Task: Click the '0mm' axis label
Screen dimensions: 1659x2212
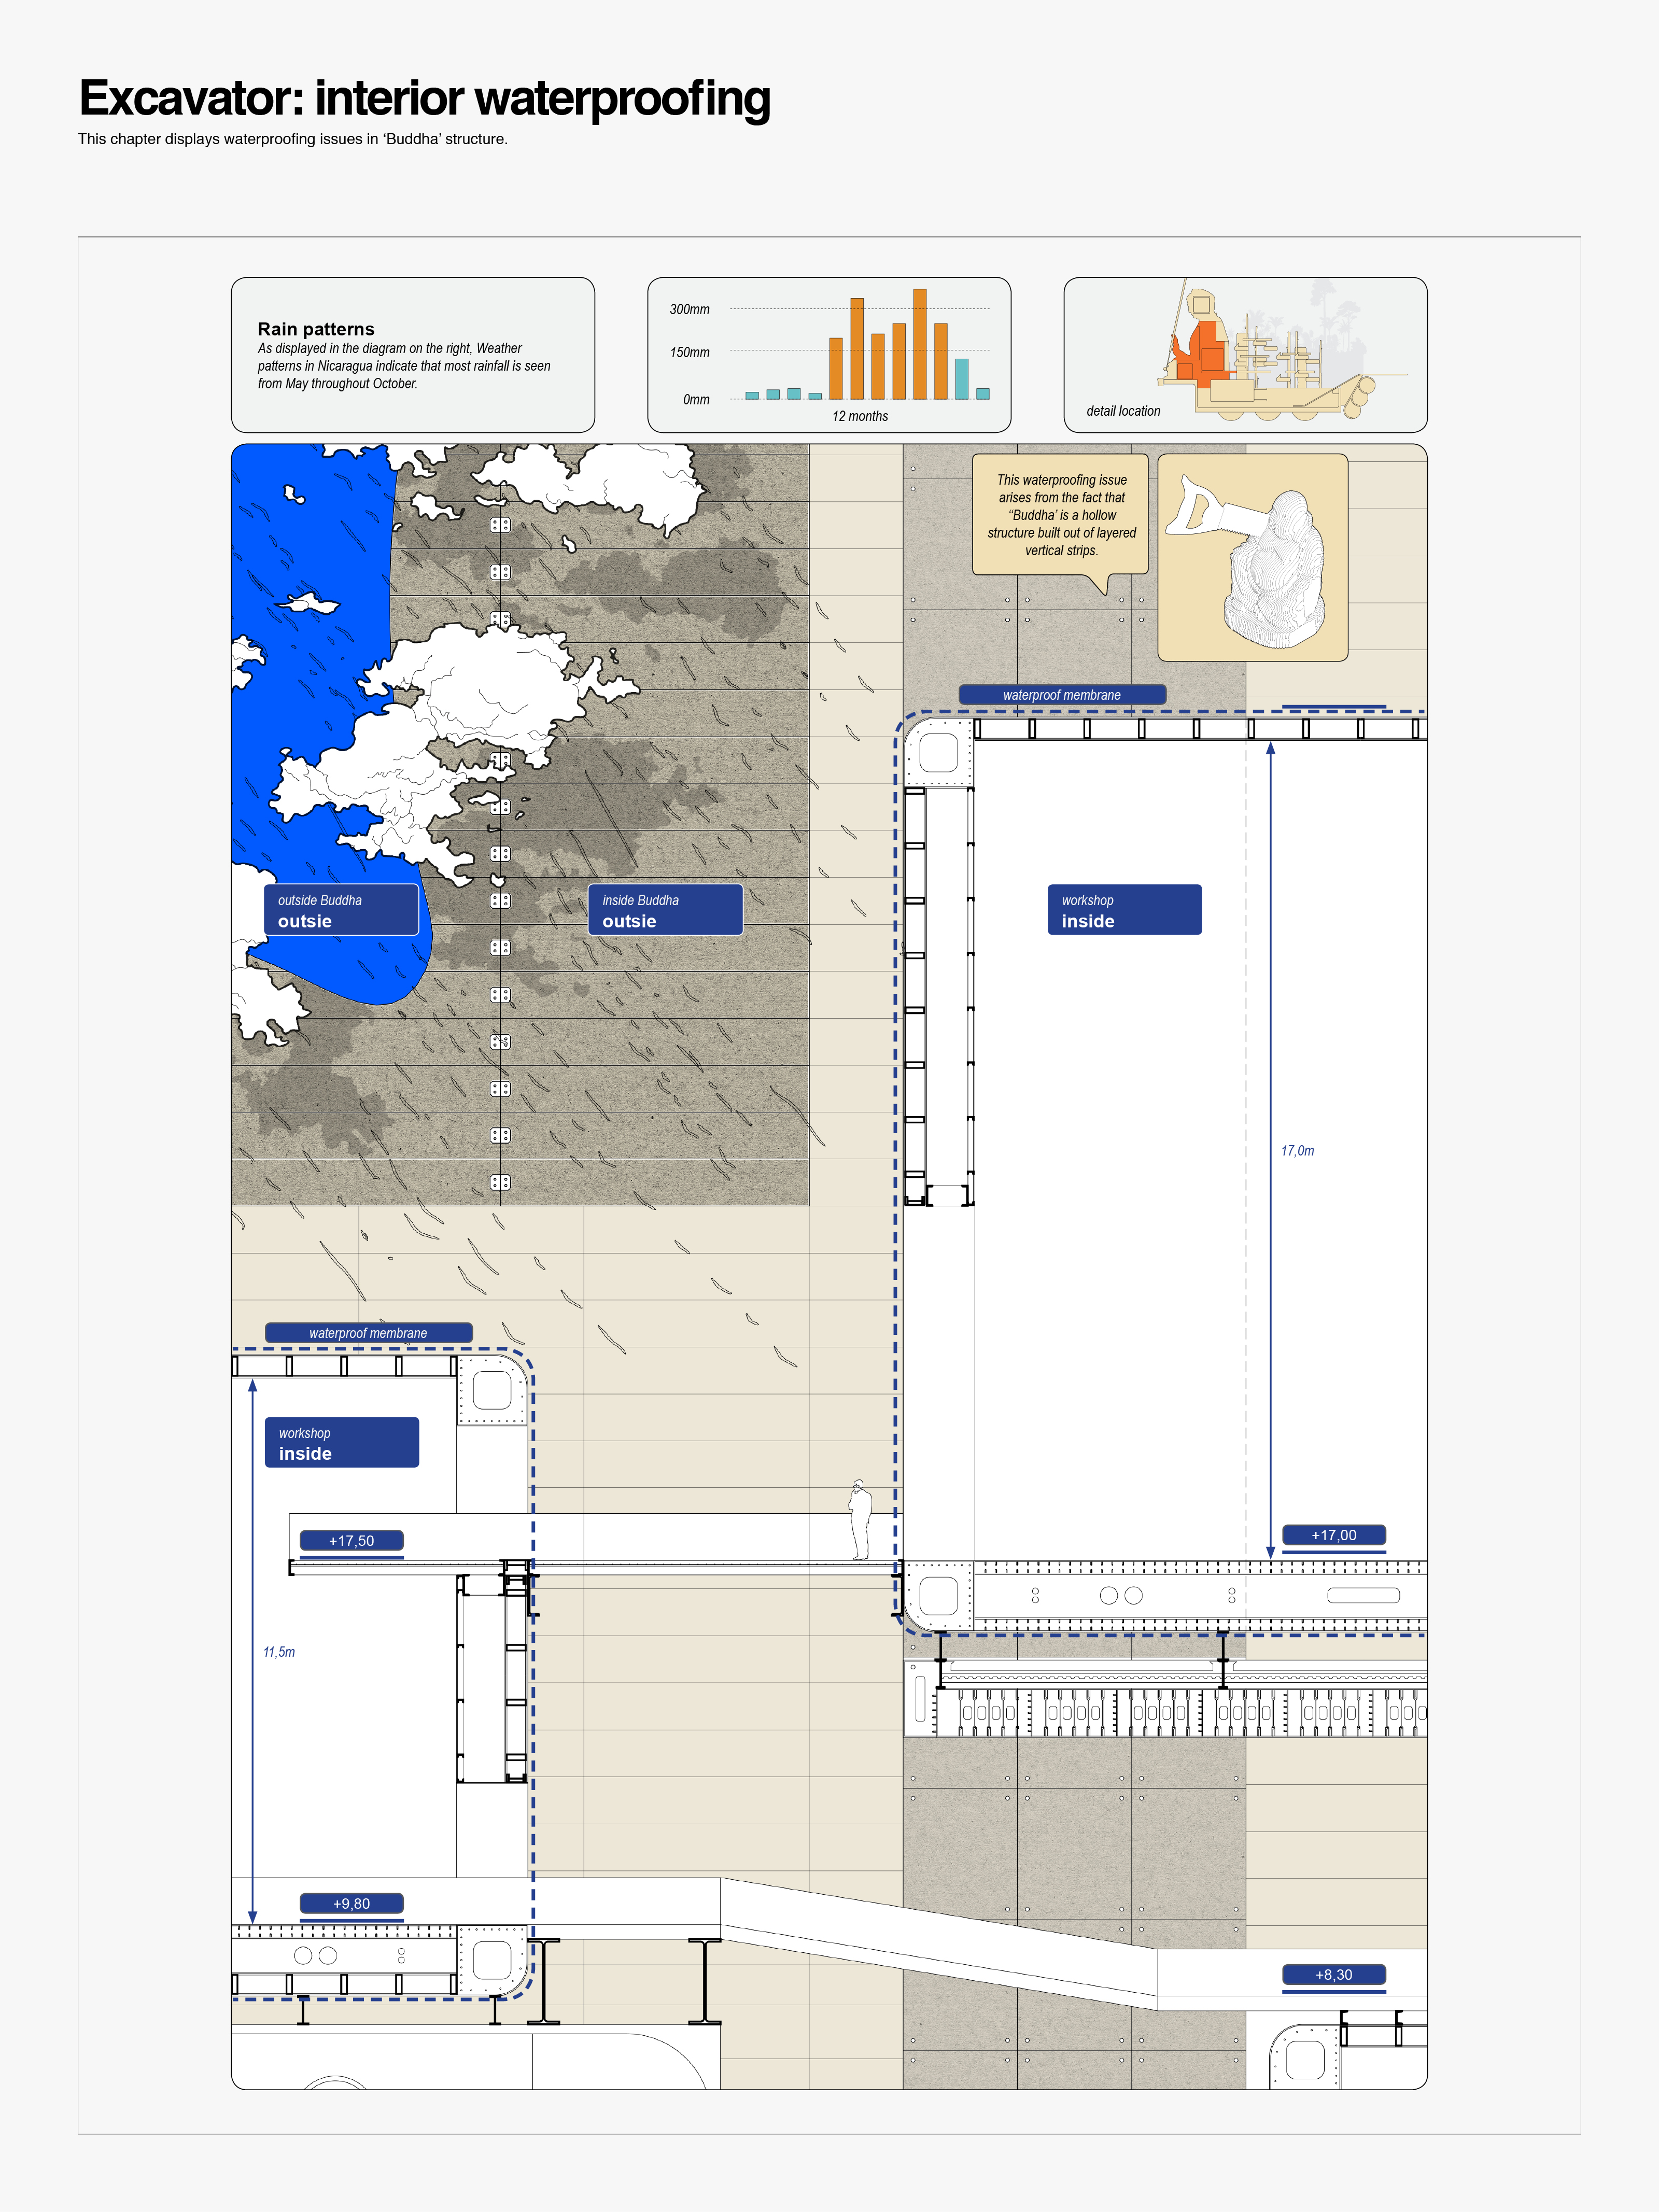Action: (696, 399)
